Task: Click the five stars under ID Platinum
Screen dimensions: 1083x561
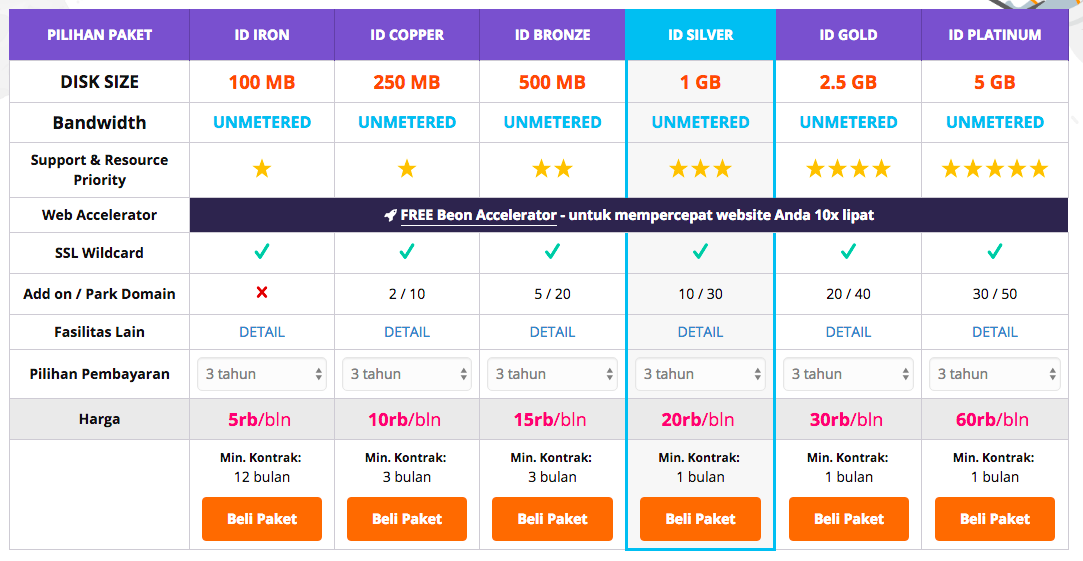Action: pos(995,168)
